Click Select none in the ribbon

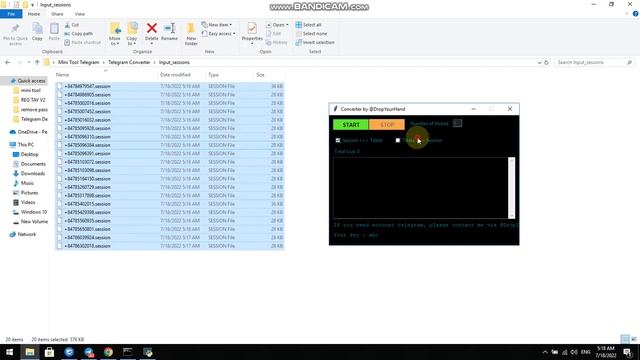click(311, 33)
